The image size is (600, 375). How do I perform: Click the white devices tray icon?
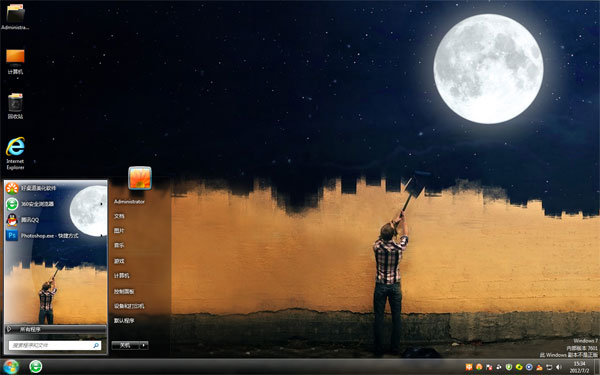(x=499, y=367)
